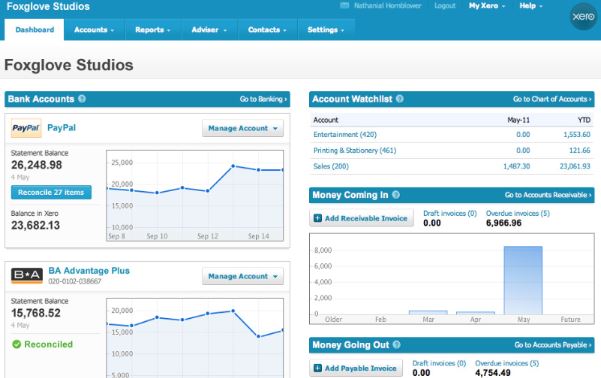Viewport: 601px width, 378px height.
Task: Open Entertainment (420) watchlist account
Action: click(x=345, y=135)
